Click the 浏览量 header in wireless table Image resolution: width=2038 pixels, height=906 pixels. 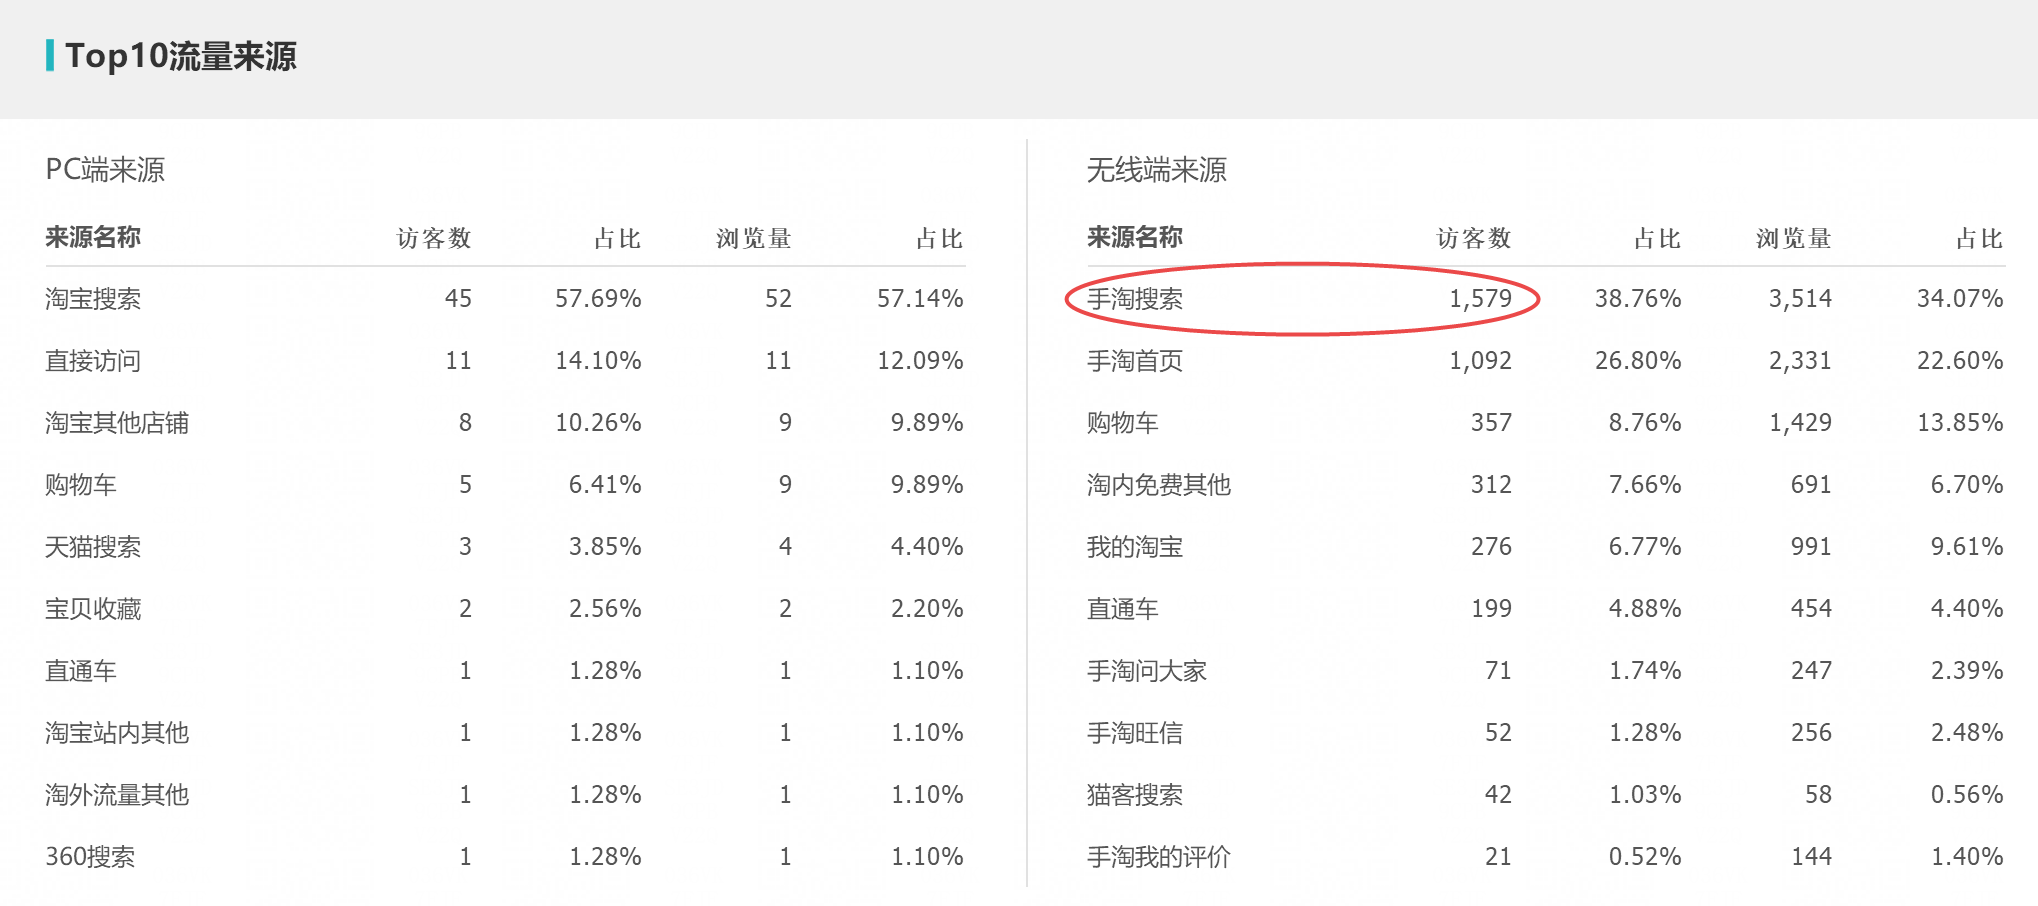click(x=1794, y=238)
